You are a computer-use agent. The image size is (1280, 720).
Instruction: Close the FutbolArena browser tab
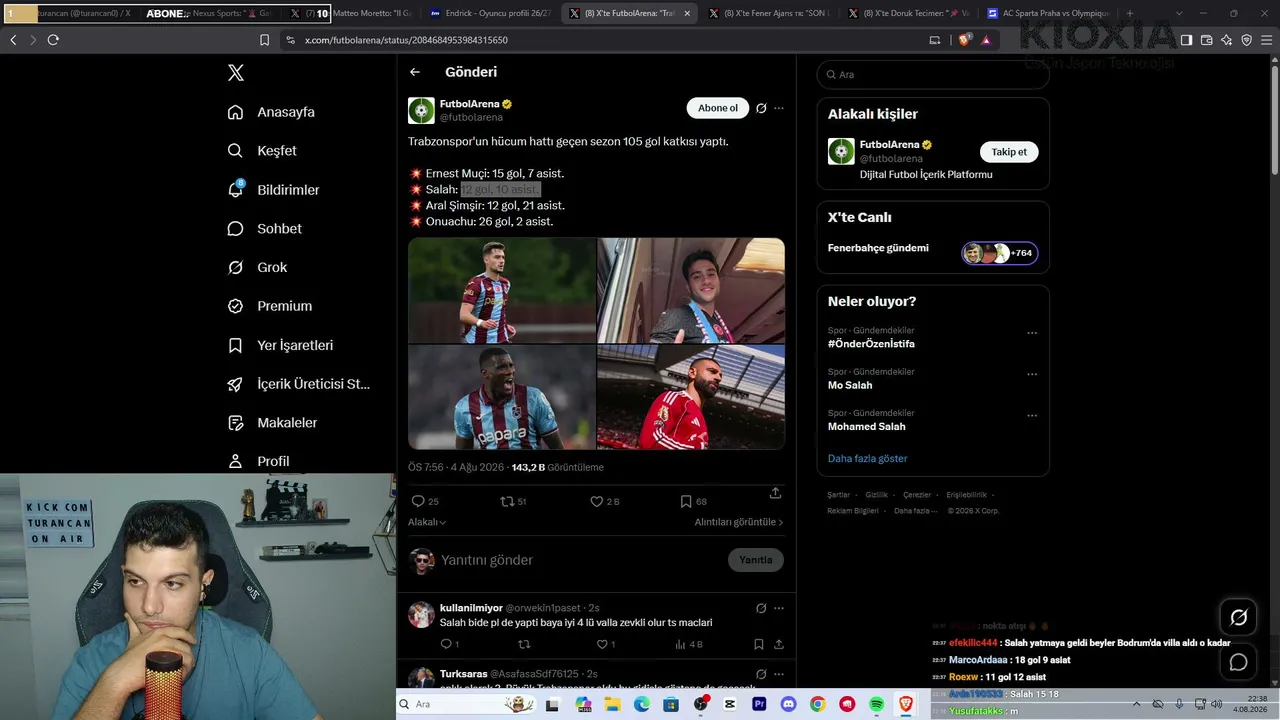pos(688,14)
